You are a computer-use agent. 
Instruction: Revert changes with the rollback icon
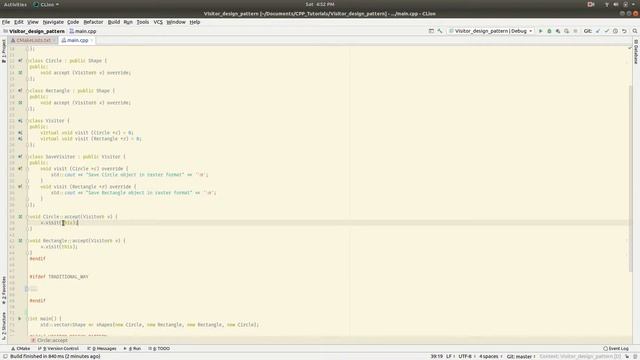(624, 31)
